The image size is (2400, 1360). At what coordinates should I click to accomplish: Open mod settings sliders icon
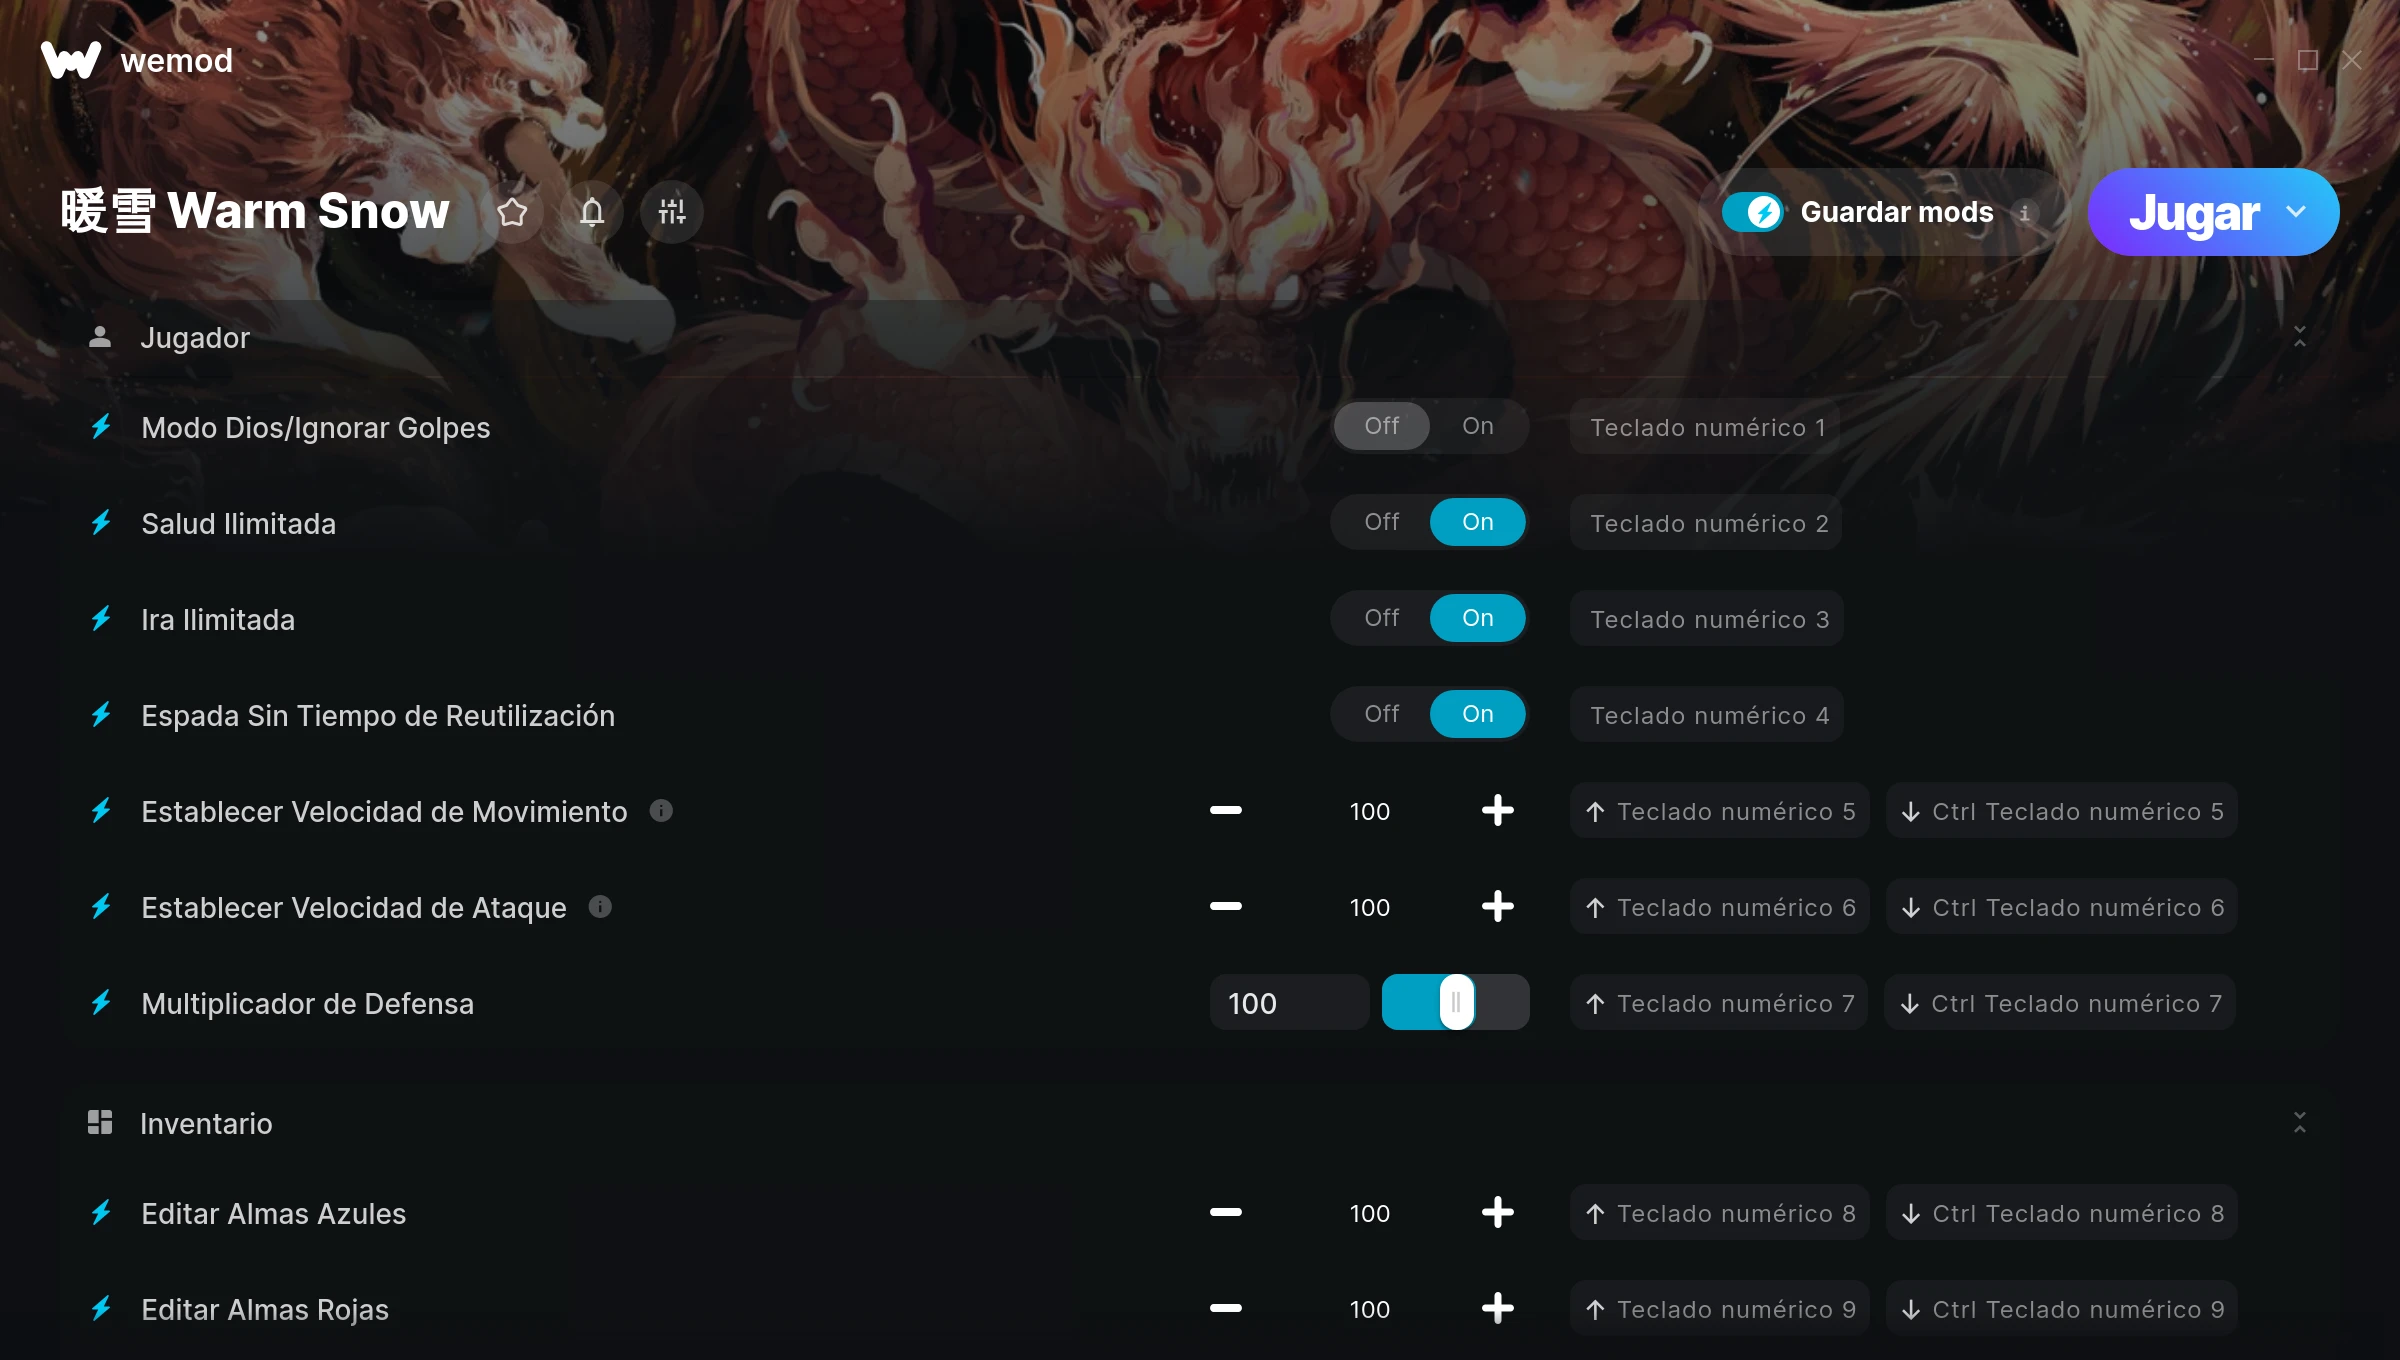(x=672, y=212)
